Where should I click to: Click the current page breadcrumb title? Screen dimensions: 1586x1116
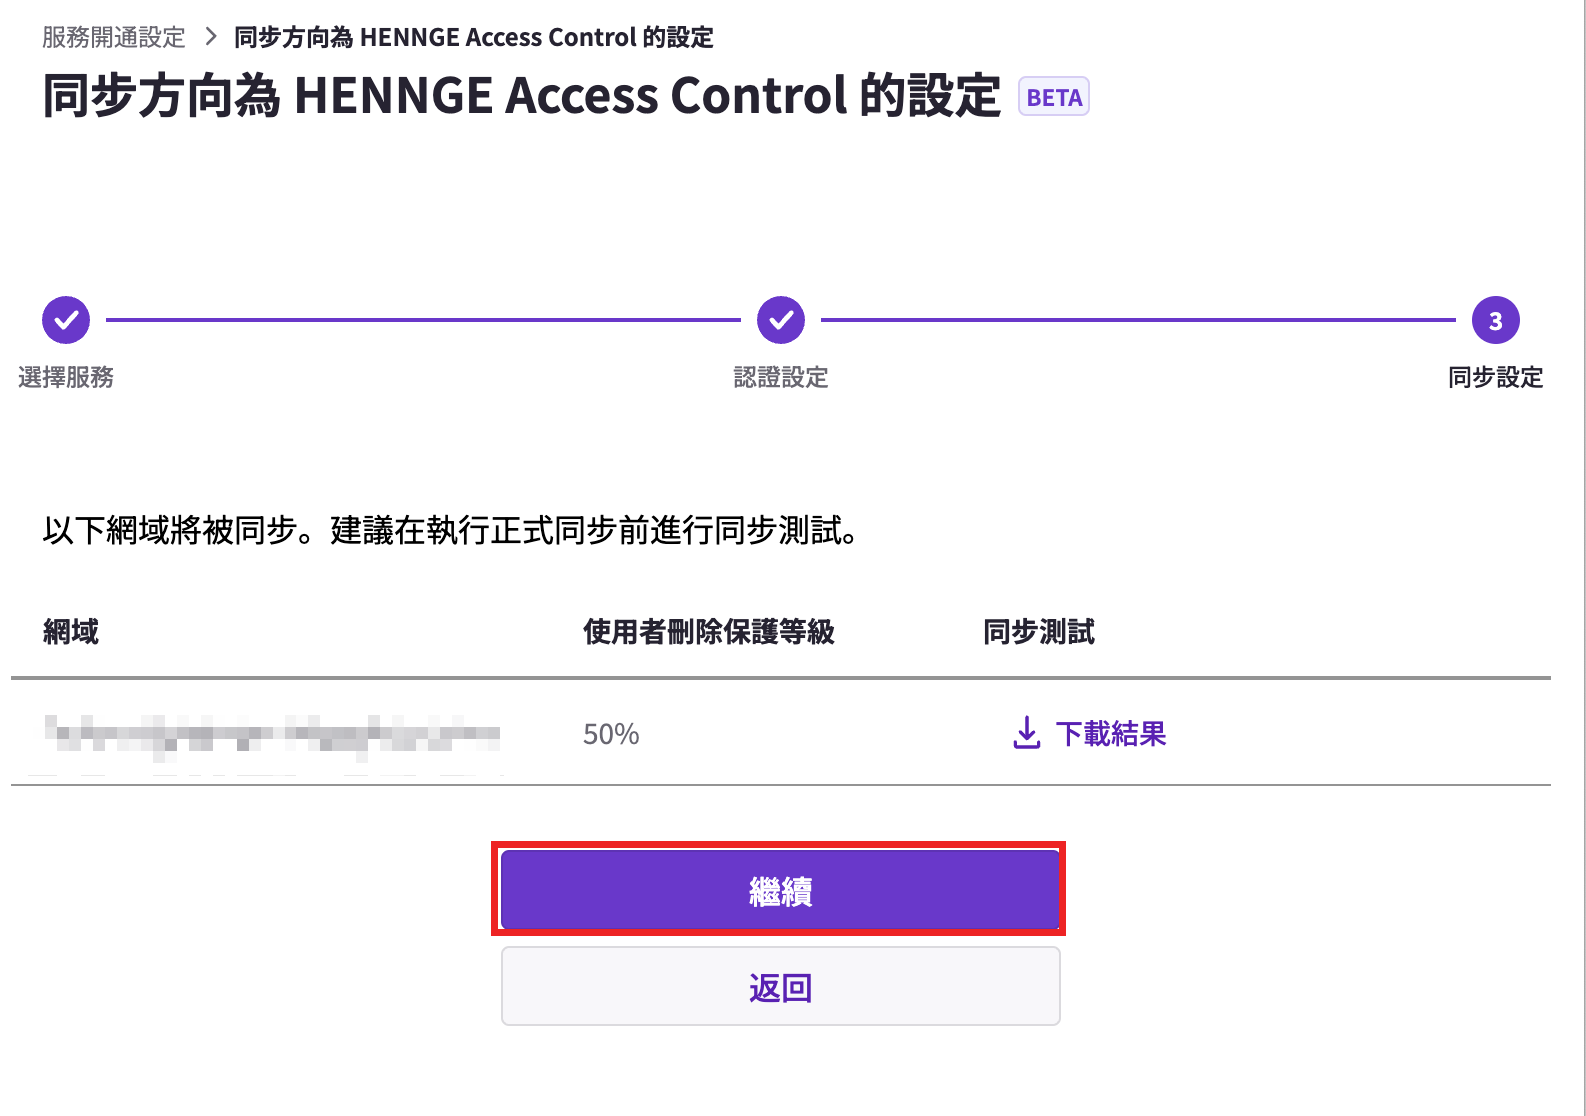[x=474, y=38]
